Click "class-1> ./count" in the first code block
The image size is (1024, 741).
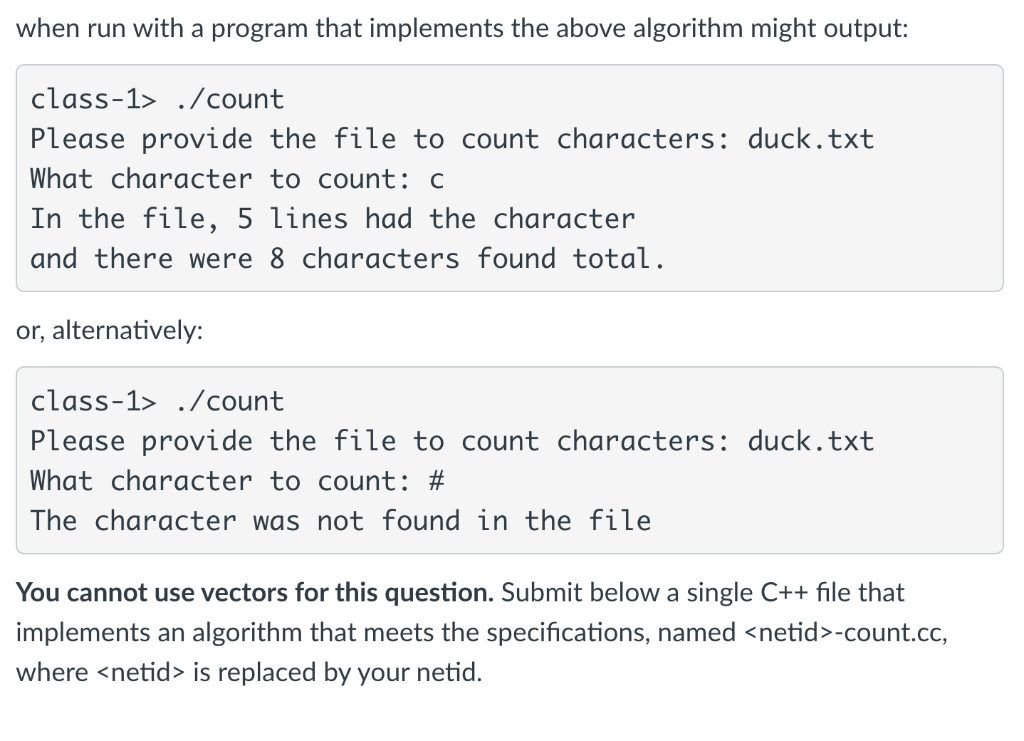pos(157,99)
